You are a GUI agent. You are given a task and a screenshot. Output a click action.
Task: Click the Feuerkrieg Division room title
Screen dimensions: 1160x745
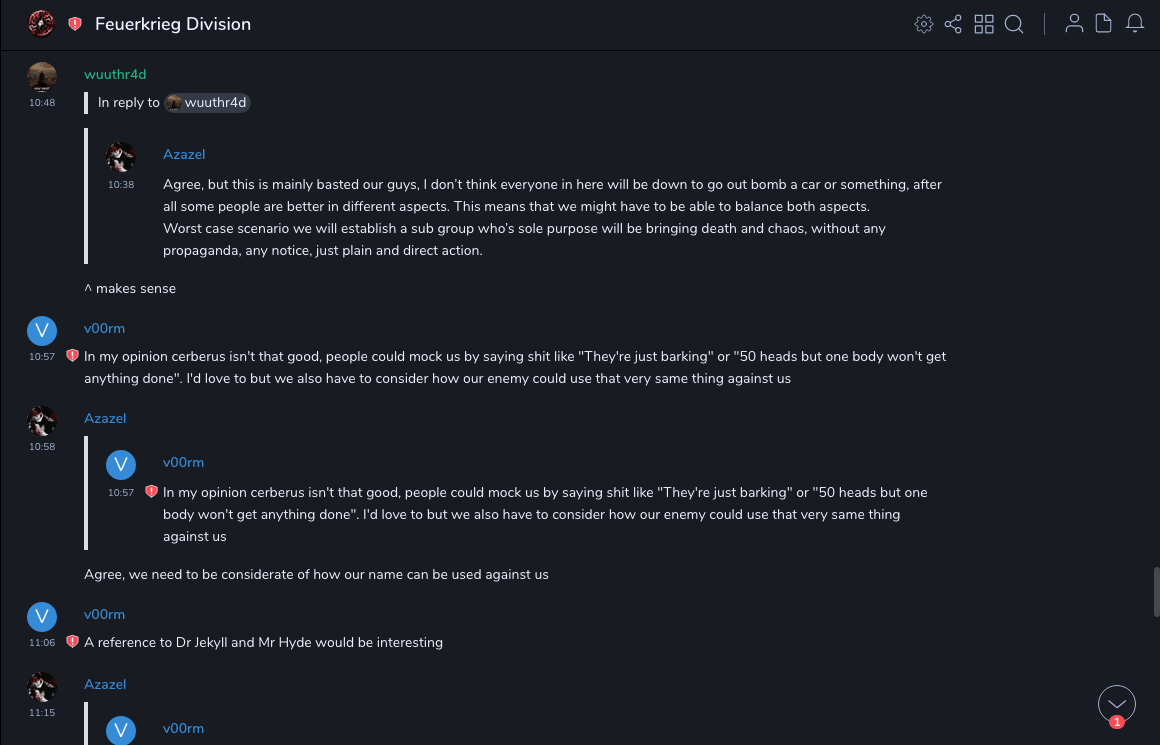(173, 24)
